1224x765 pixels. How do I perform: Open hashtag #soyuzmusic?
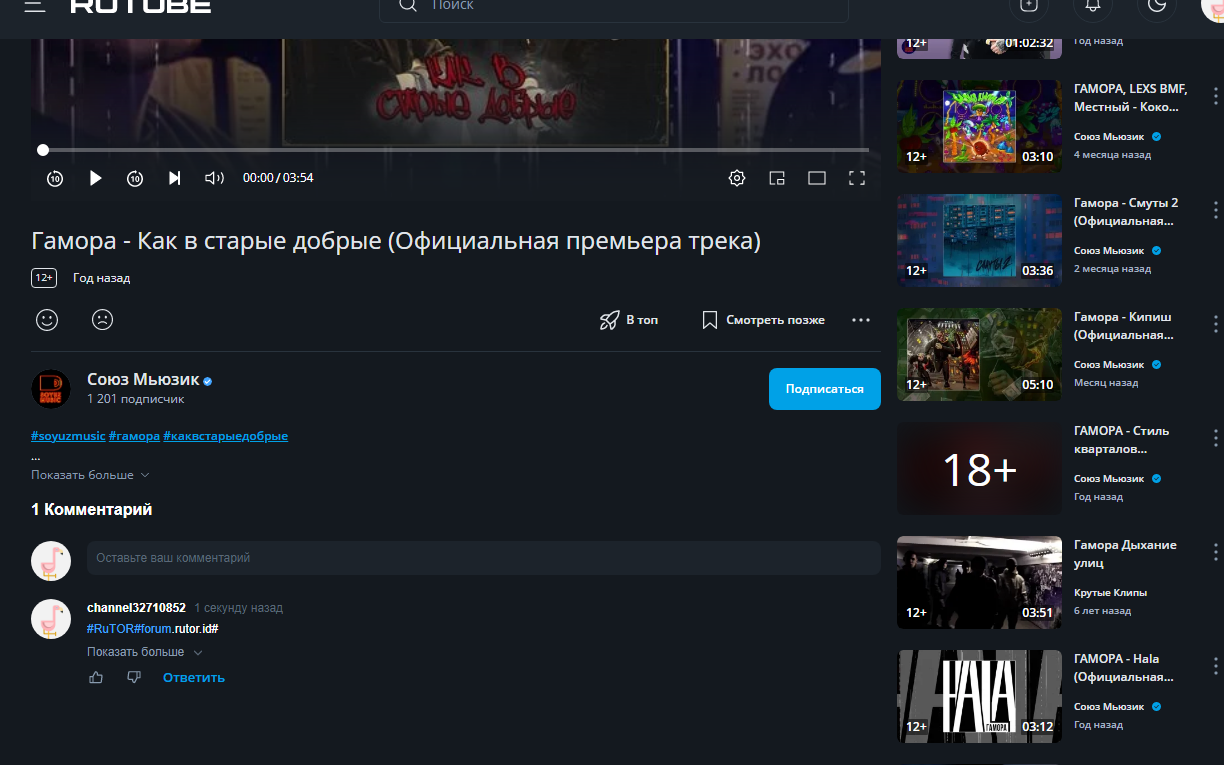pyautogui.click(x=68, y=436)
